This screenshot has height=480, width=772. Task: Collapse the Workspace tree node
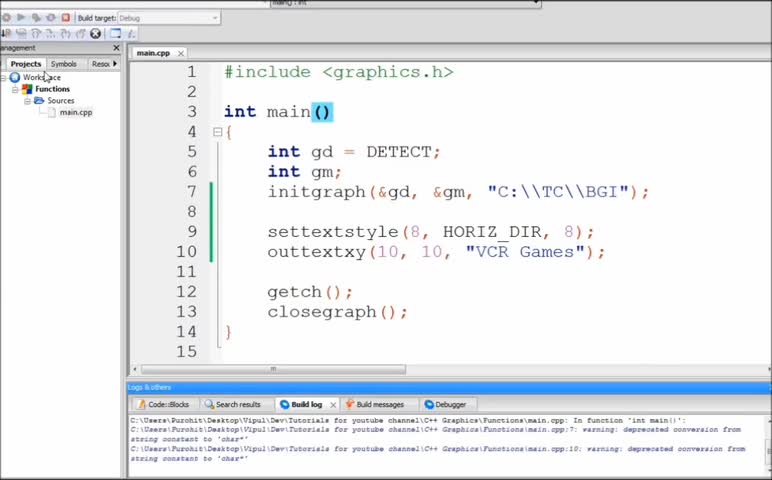pyautogui.click(x=3, y=78)
